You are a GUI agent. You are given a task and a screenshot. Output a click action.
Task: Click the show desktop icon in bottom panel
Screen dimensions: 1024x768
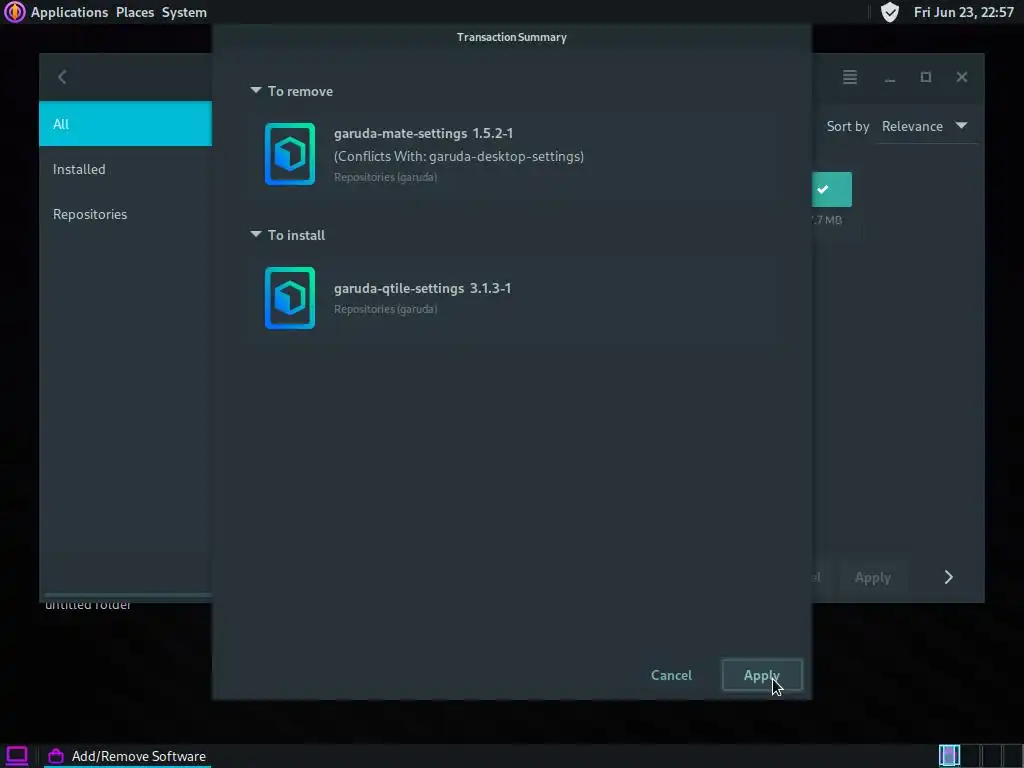[x=17, y=756]
